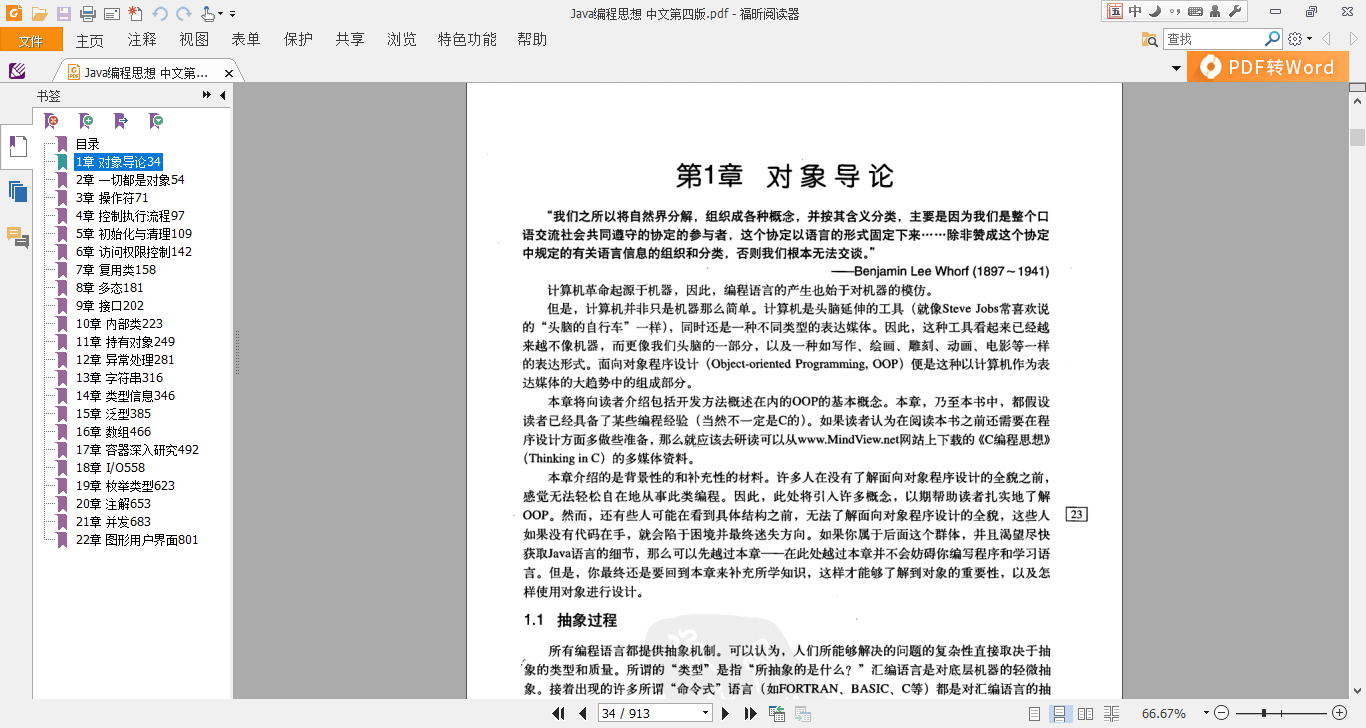This screenshot has width=1366, height=728.
Task: Open the Hand tool dropdown arrow
Action: point(221,14)
